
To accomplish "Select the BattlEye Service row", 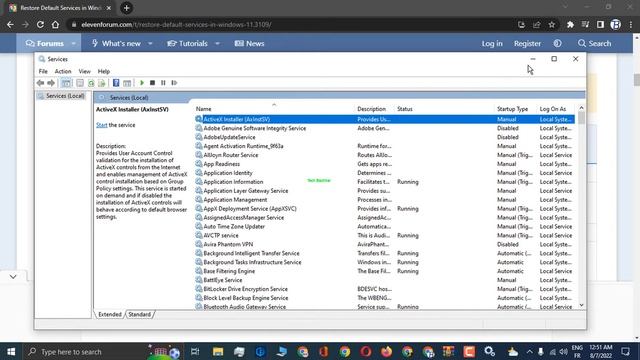I will click(384, 280).
